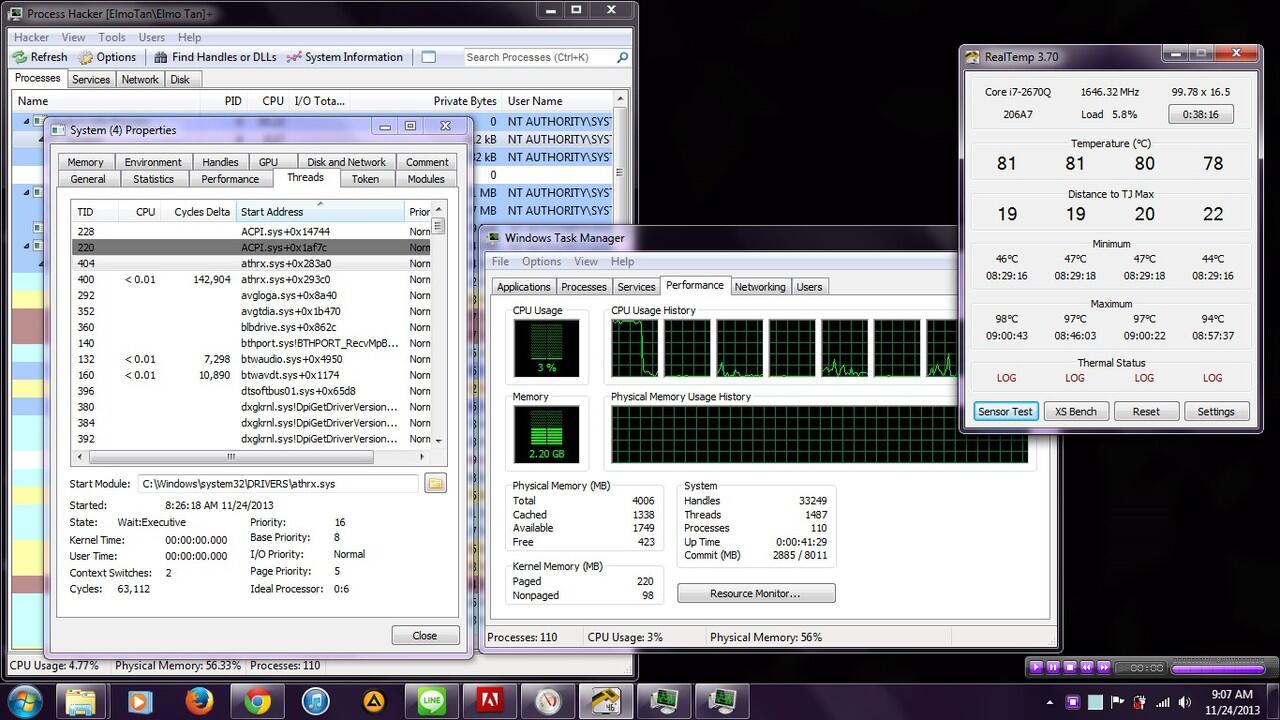Select thread 396 dtsoftbus01.sys+0x65d8

pyautogui.click(x=252, y=391)
